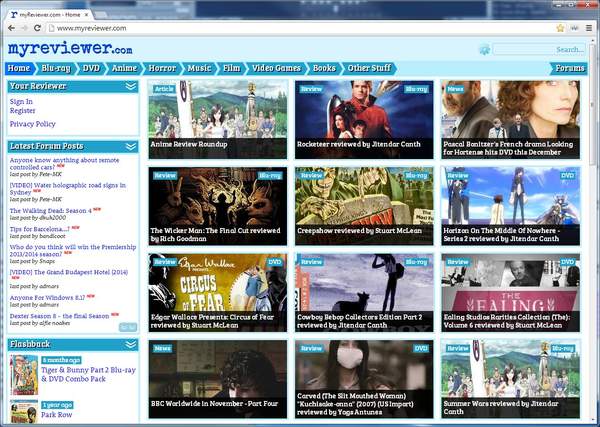This screenshot has height=427, width=600.
Task: Open Horizon On The Middle Of Nowhere review
Action: click(510, 206)
